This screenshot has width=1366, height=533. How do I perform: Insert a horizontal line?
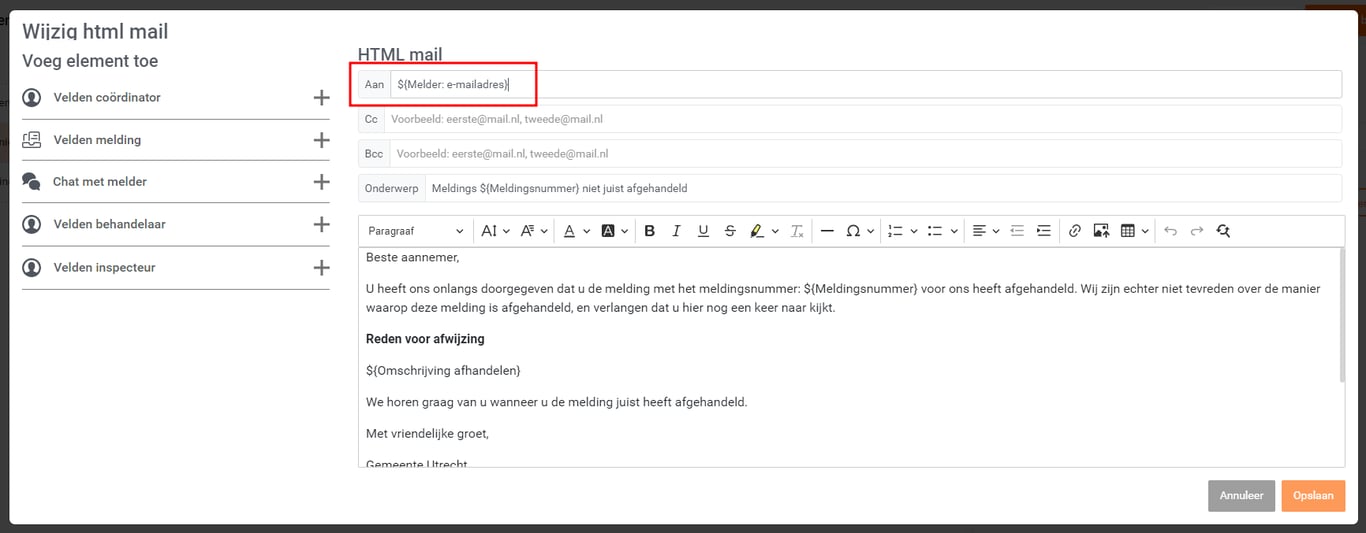(827, 231)
